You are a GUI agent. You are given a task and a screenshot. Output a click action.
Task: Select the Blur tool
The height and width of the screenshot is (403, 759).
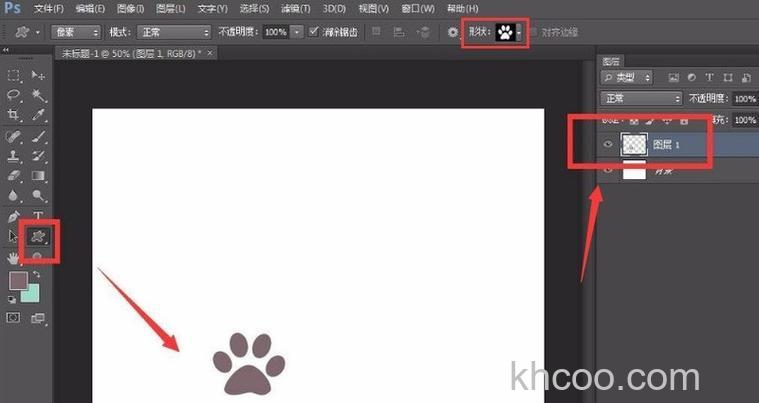[14, 195]
